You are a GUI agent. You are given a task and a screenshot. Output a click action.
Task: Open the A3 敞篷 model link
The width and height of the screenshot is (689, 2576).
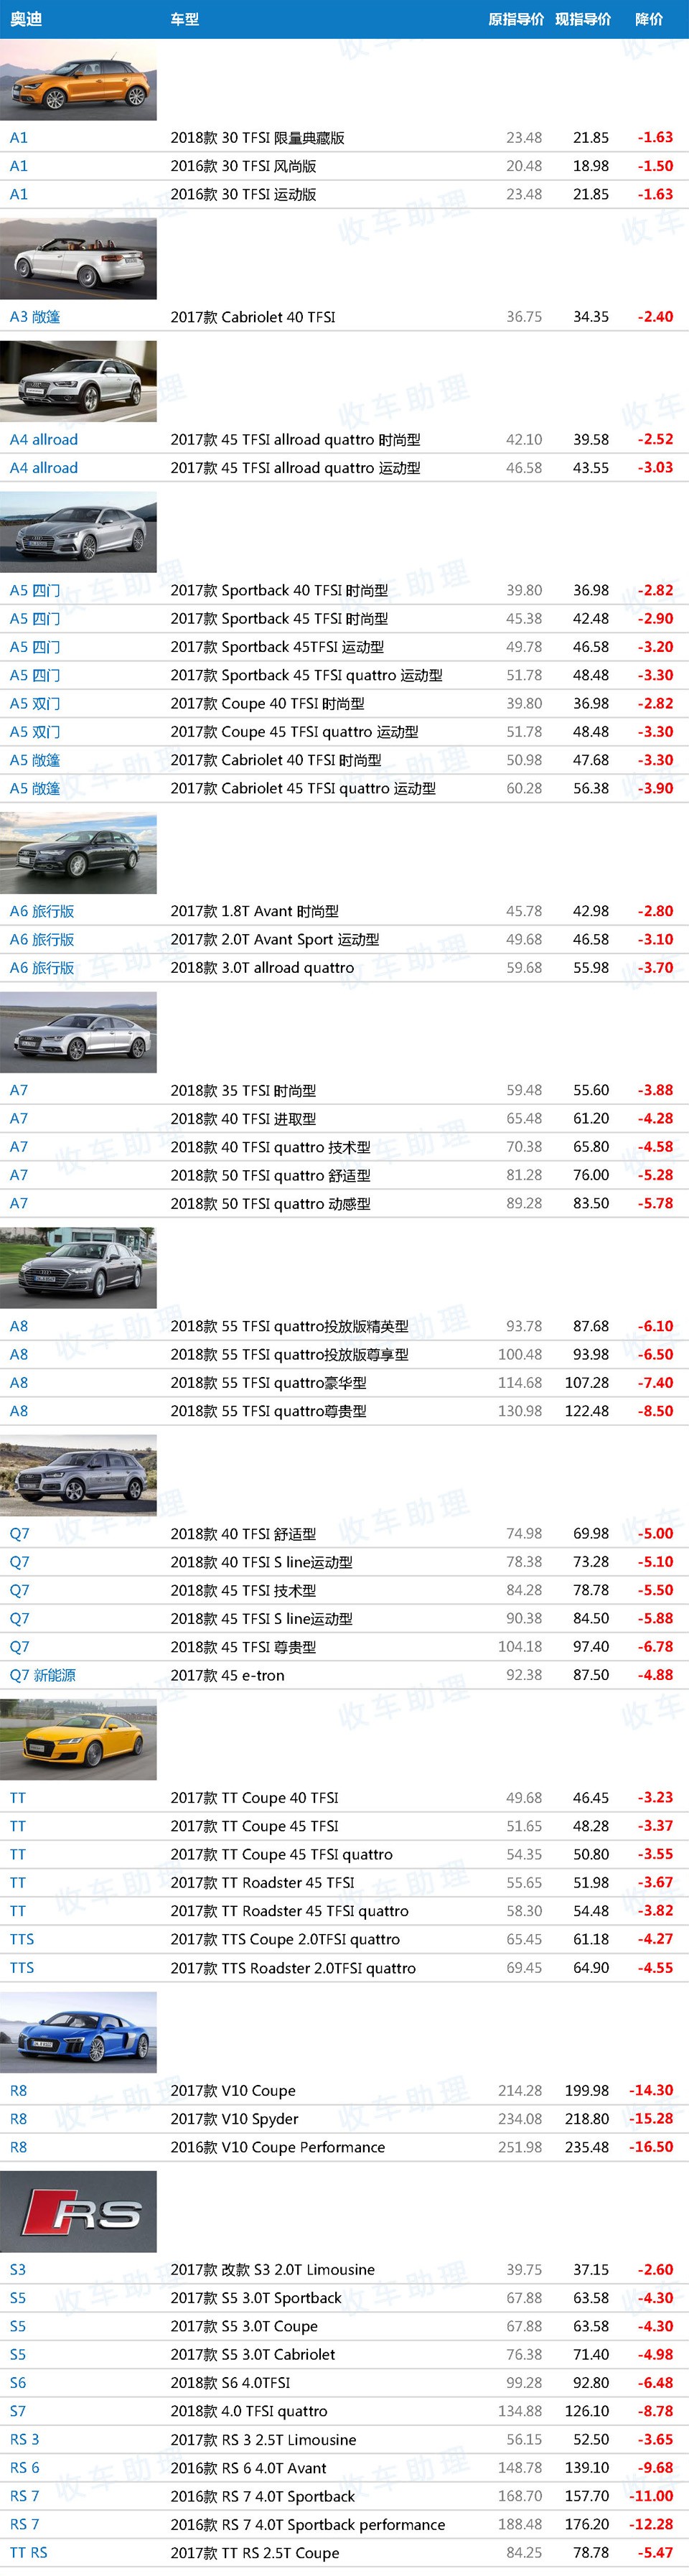35,317
